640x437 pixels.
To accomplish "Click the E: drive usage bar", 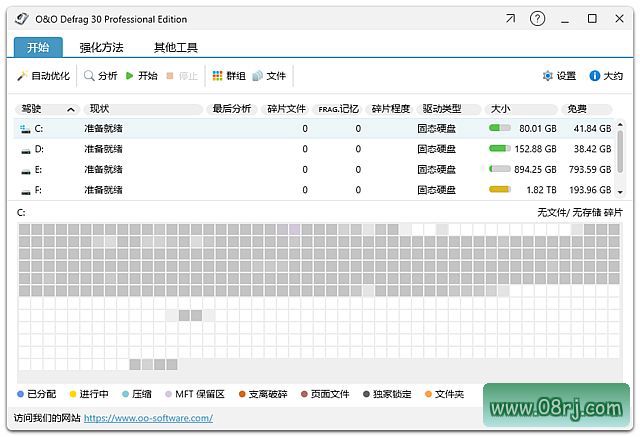I will [500, 169].
